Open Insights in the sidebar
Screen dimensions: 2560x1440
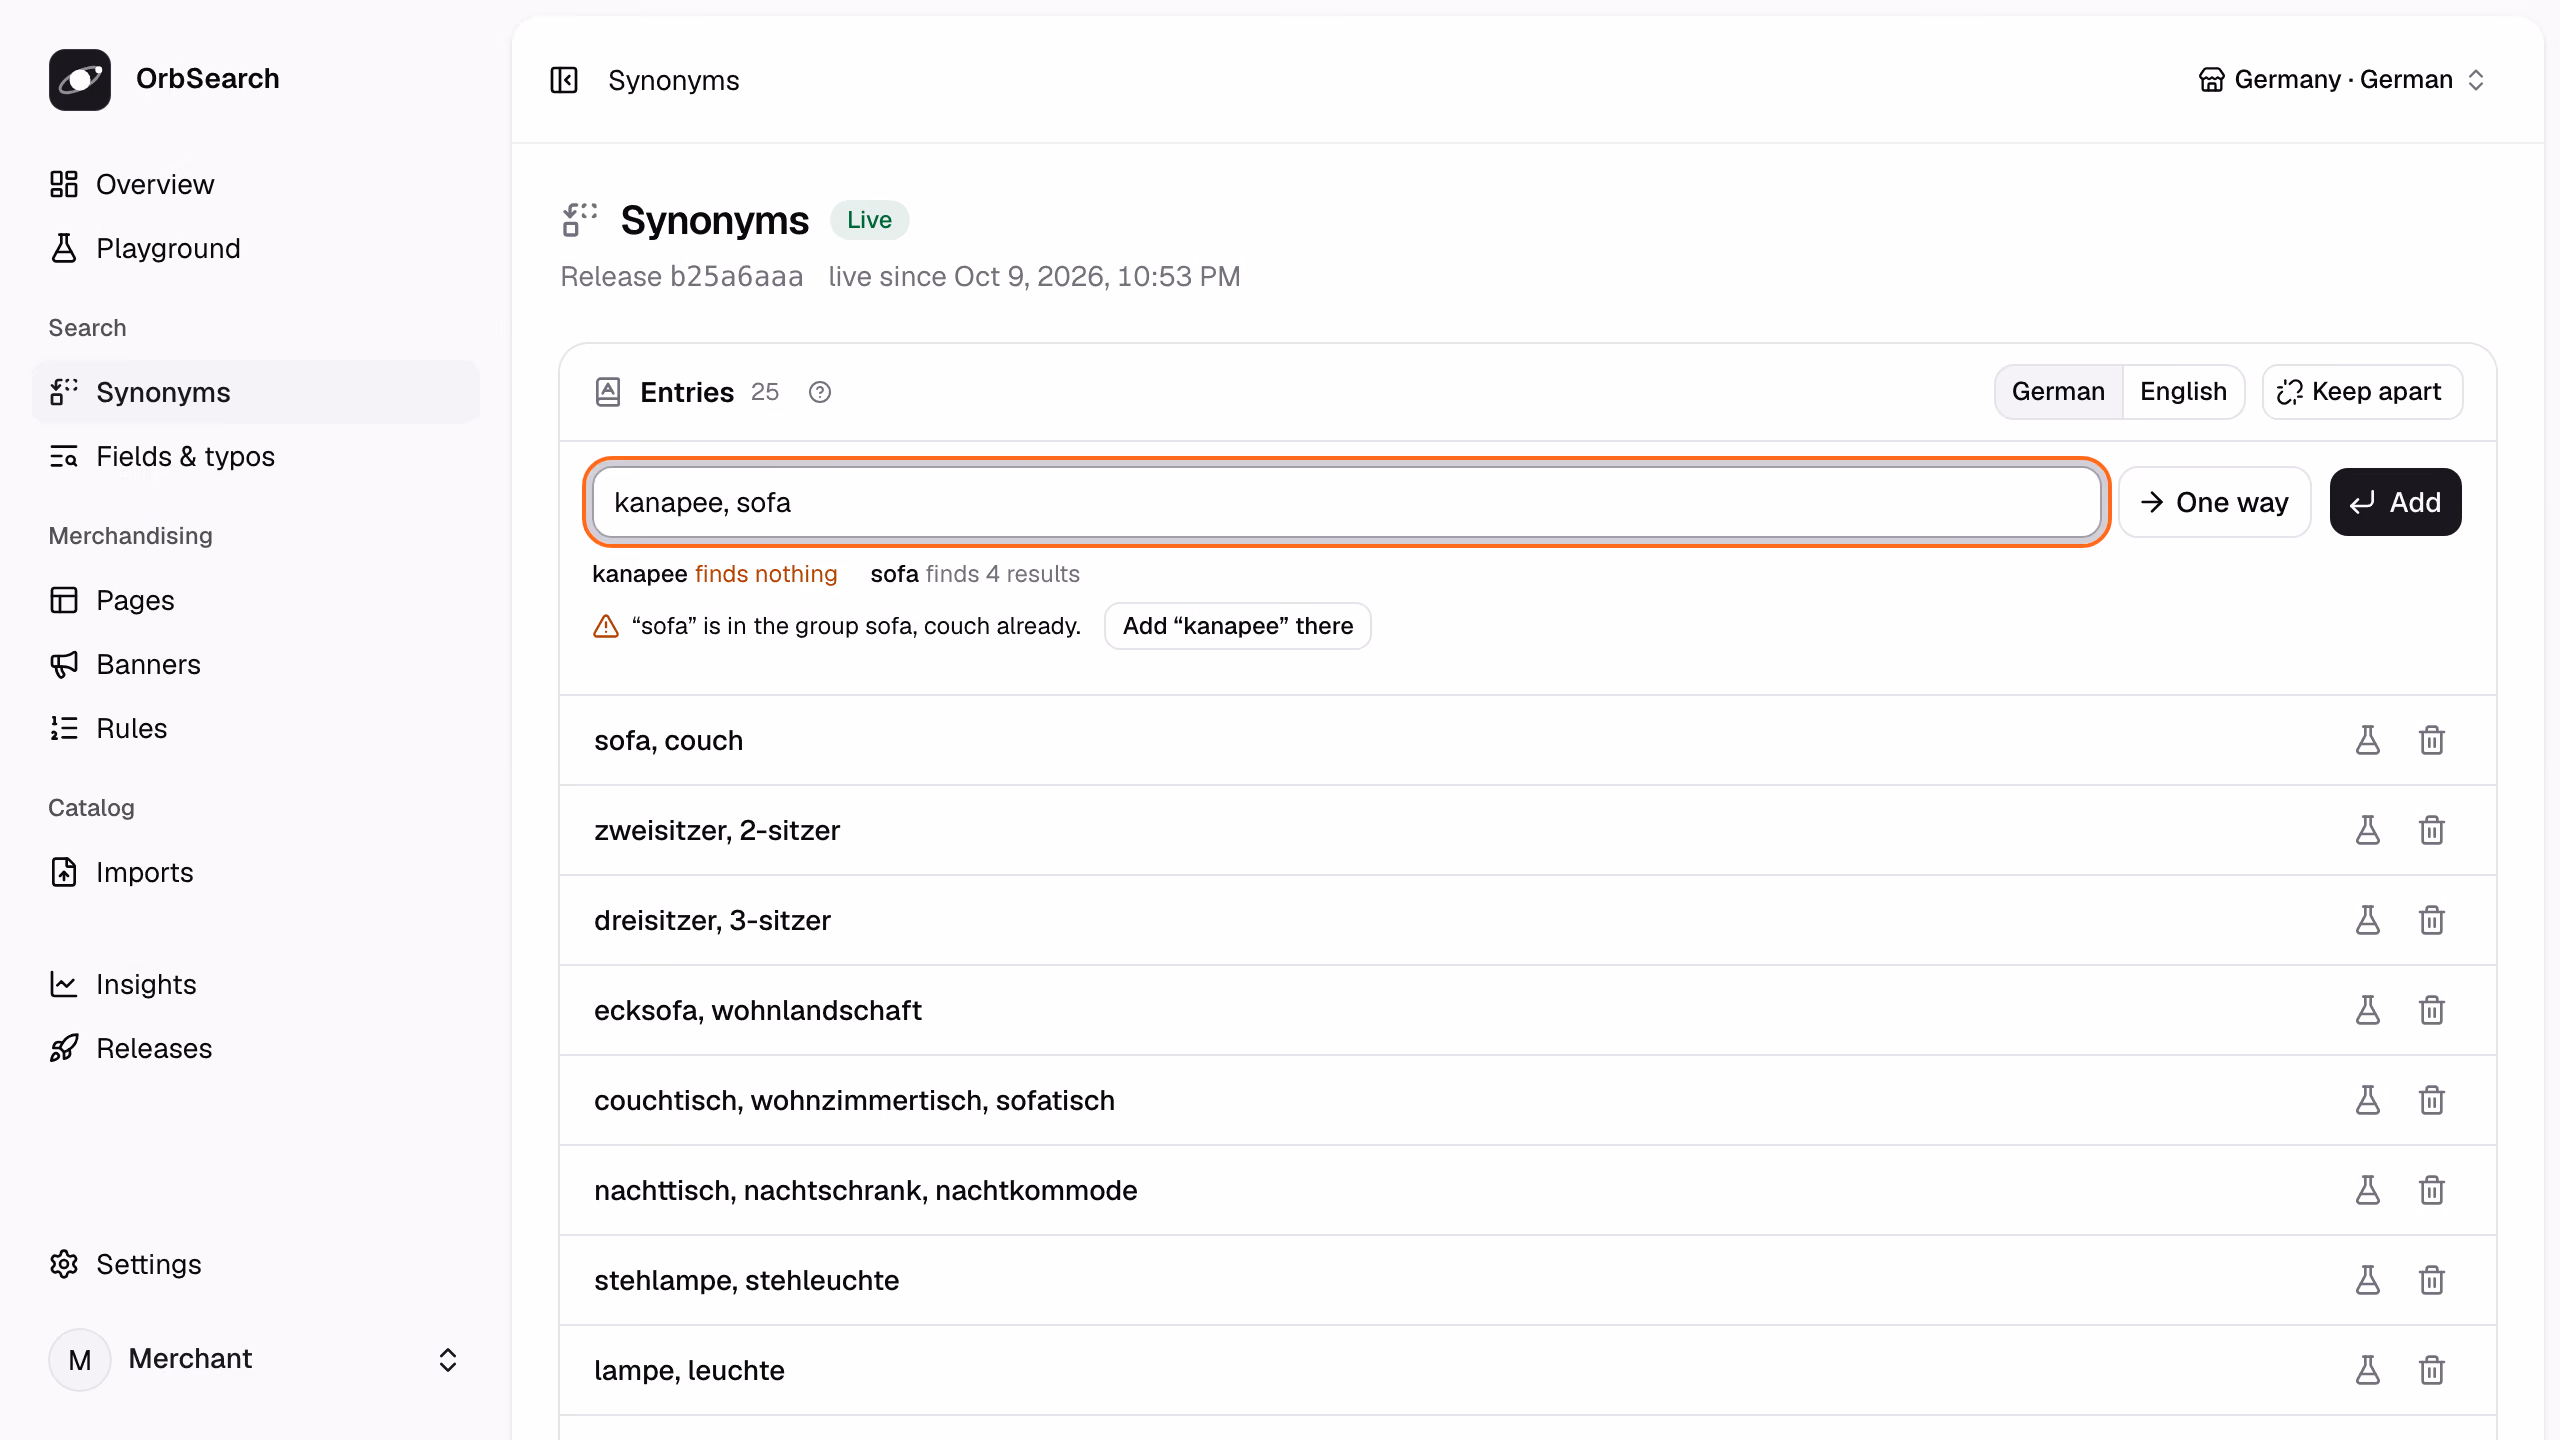point(256,984)
